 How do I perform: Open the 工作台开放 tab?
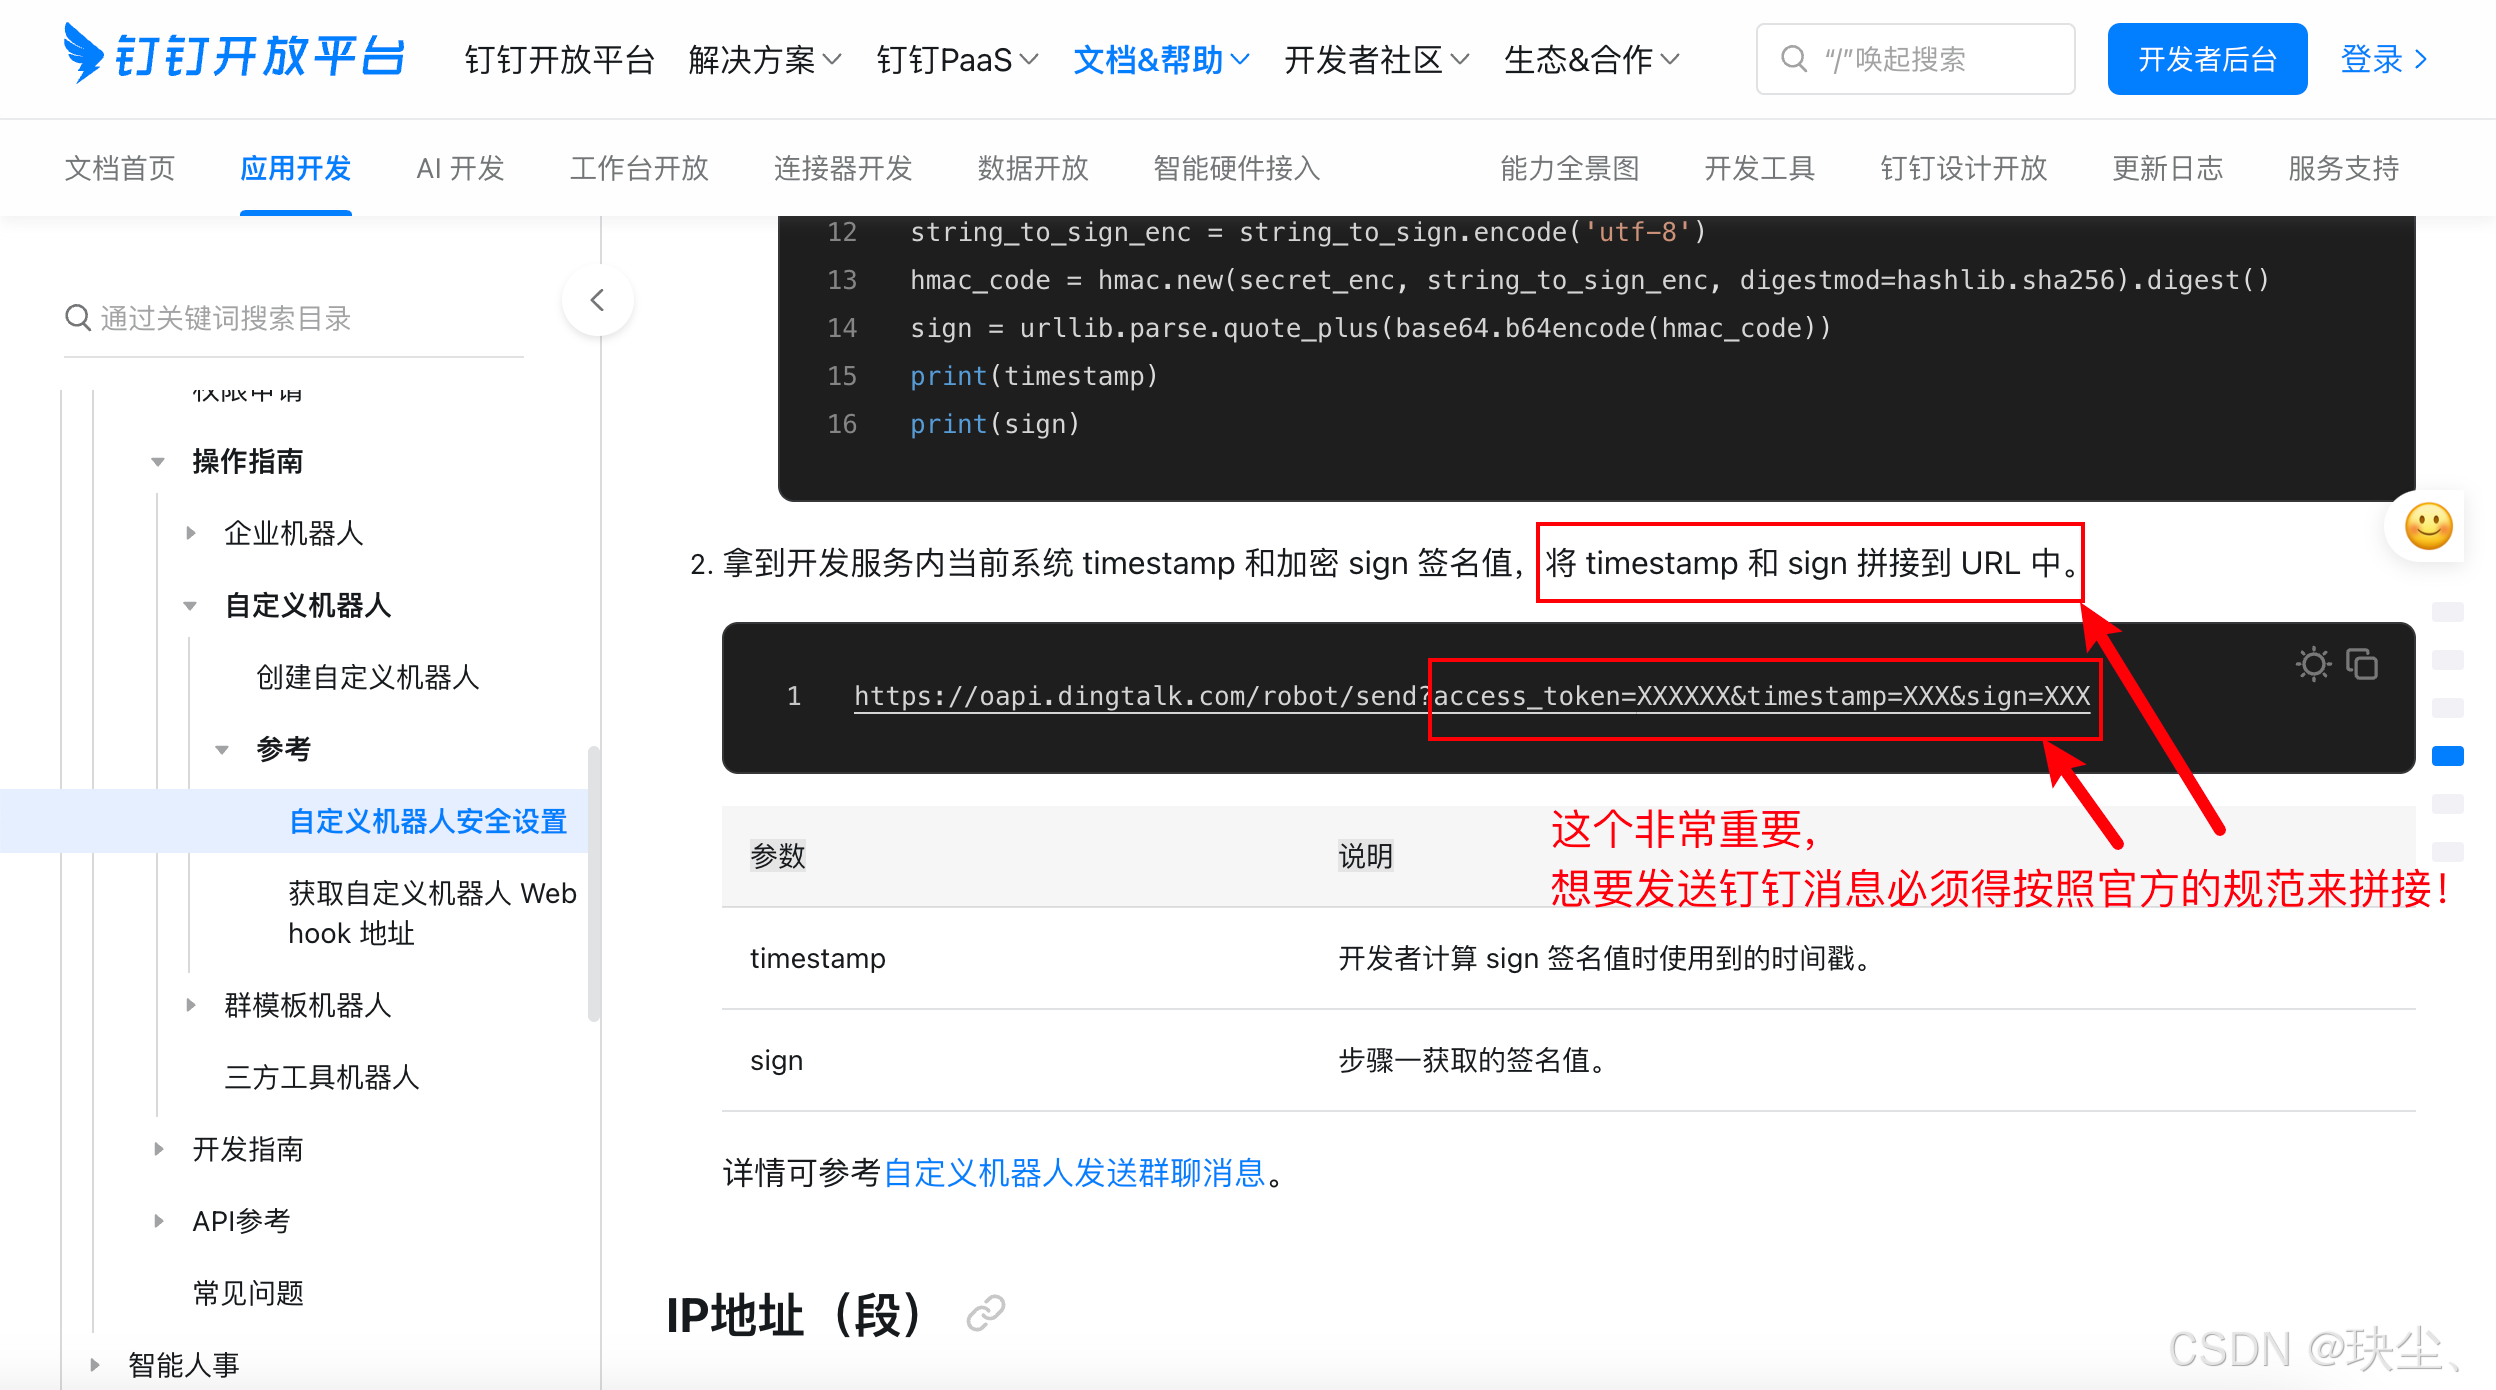click(639, 168)
